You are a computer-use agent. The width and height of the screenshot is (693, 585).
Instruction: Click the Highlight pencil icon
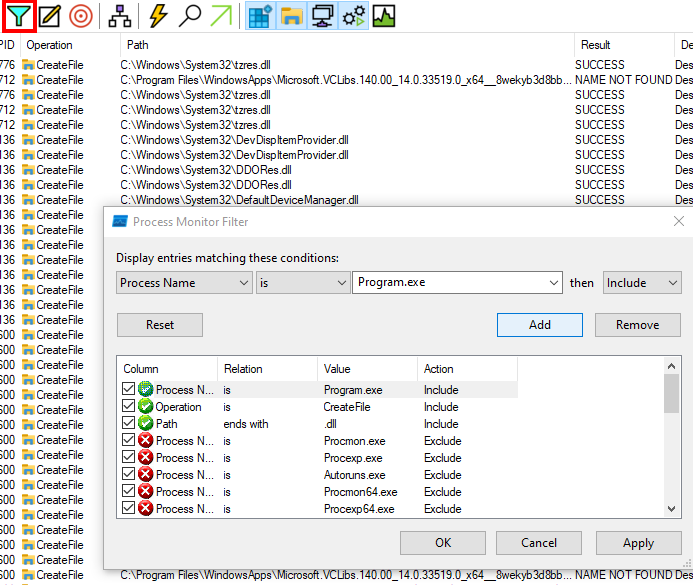point(50,16)
